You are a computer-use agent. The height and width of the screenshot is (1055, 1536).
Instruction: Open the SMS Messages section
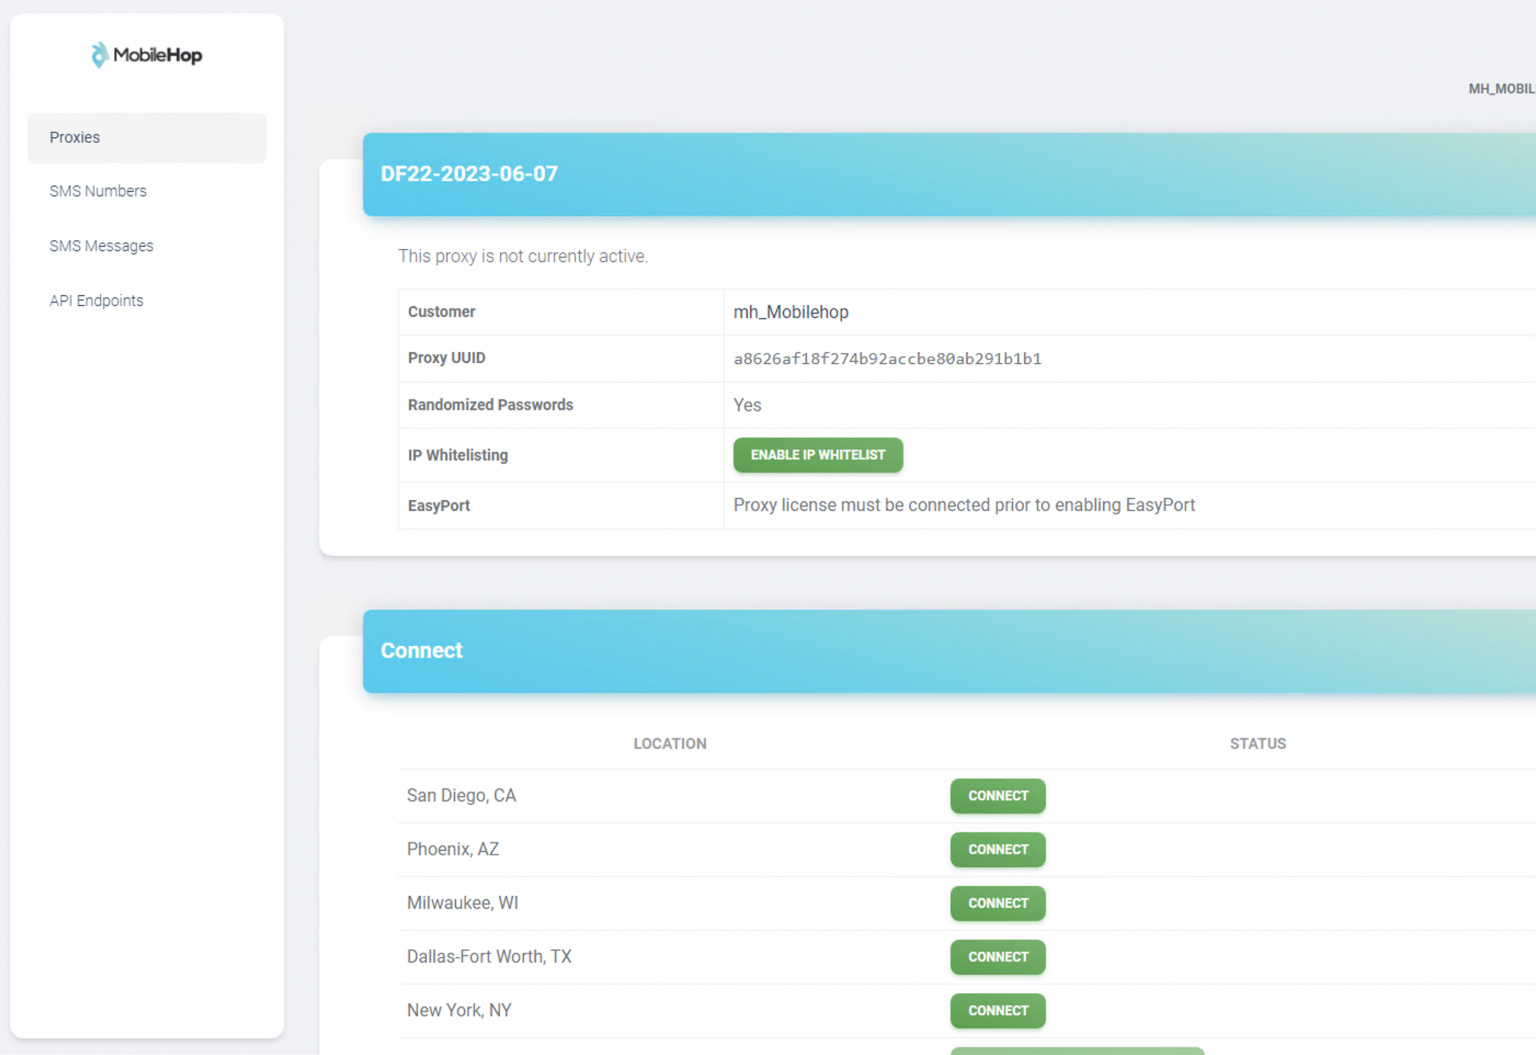[x=101, y=246]
